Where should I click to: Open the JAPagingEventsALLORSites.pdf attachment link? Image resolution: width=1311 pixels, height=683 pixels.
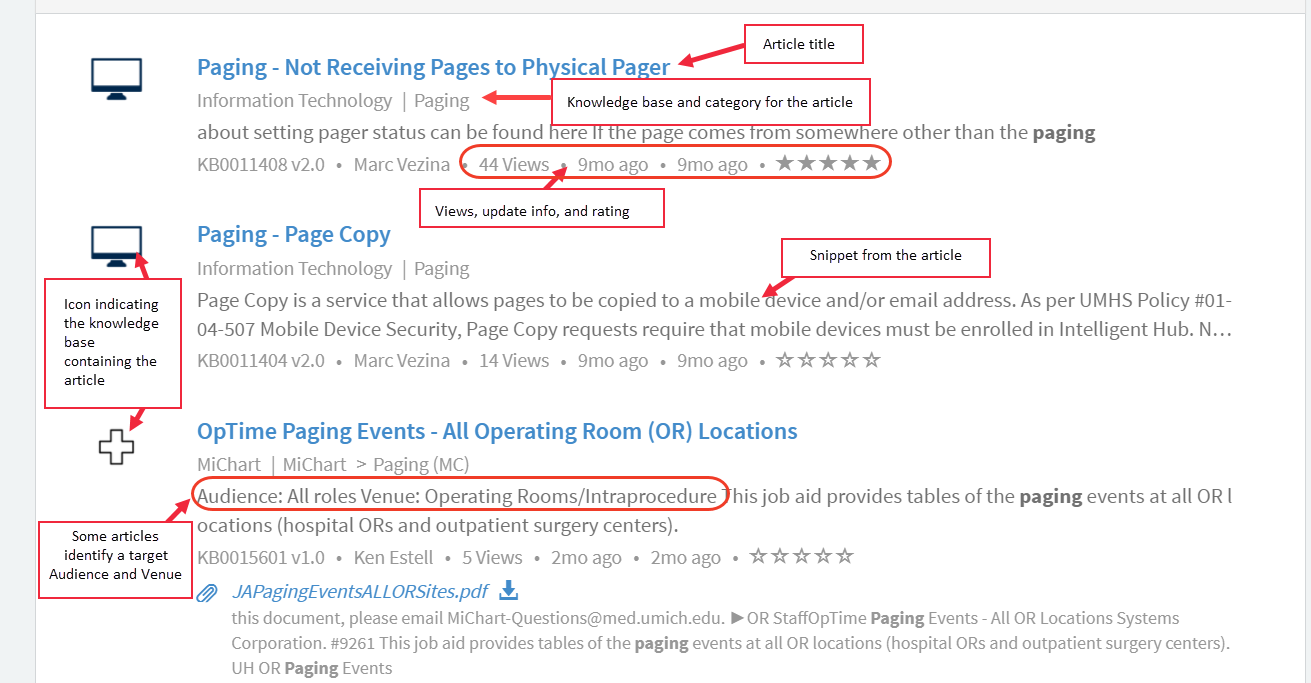[360, 592]
